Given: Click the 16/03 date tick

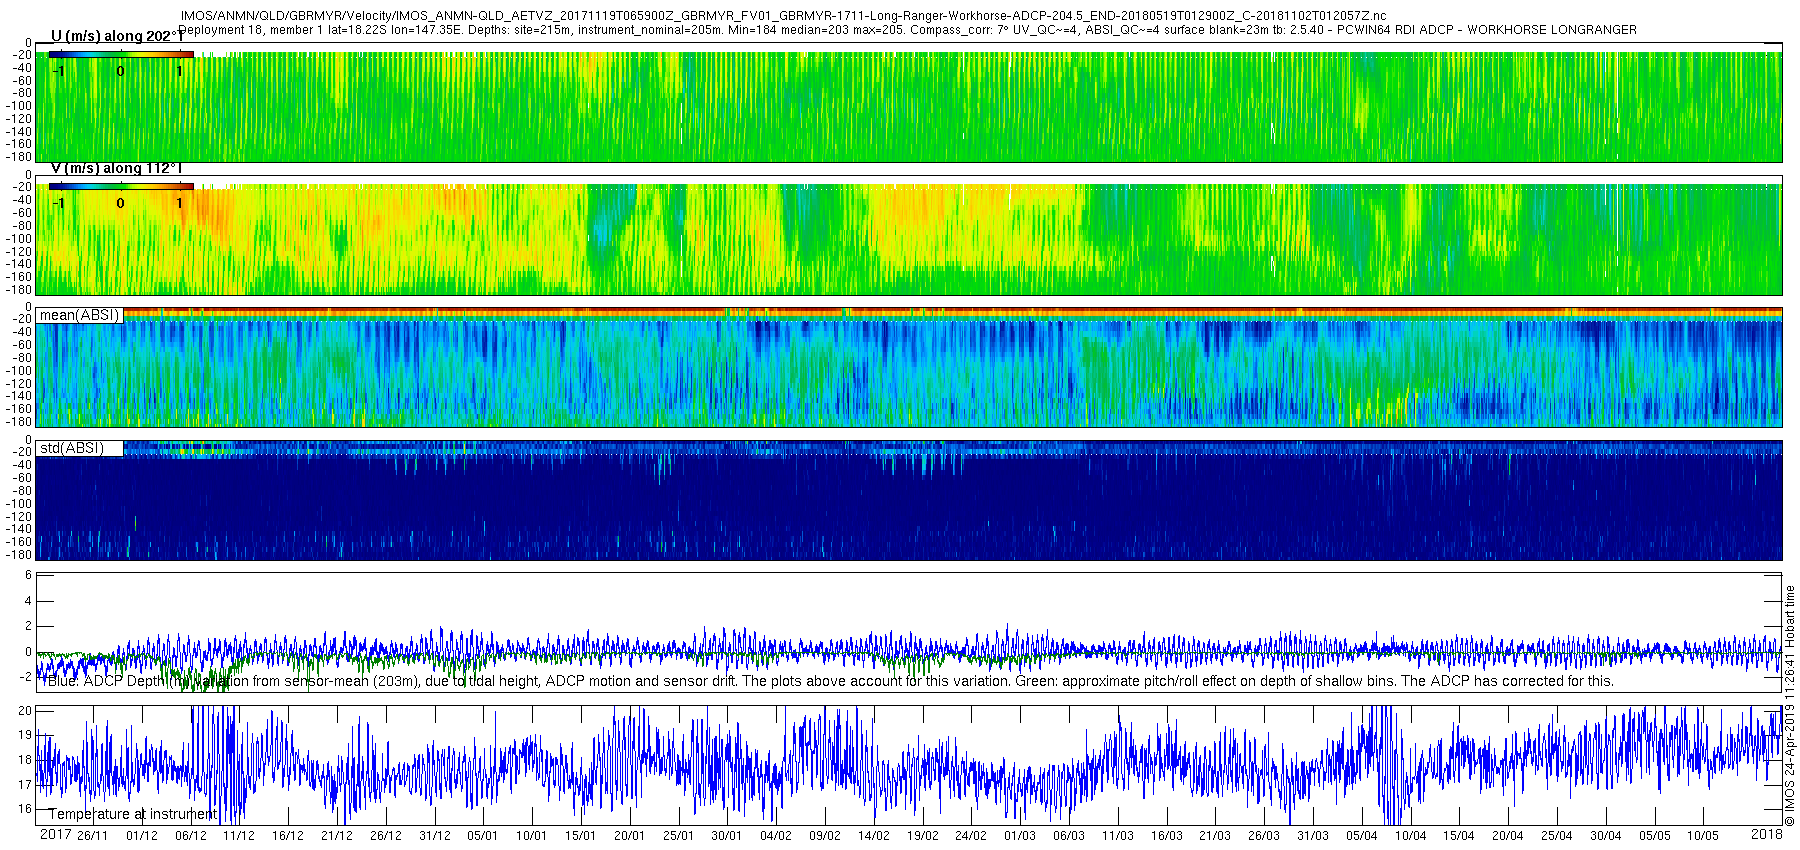Looking at the screenshot, I should click(1166, 836).
